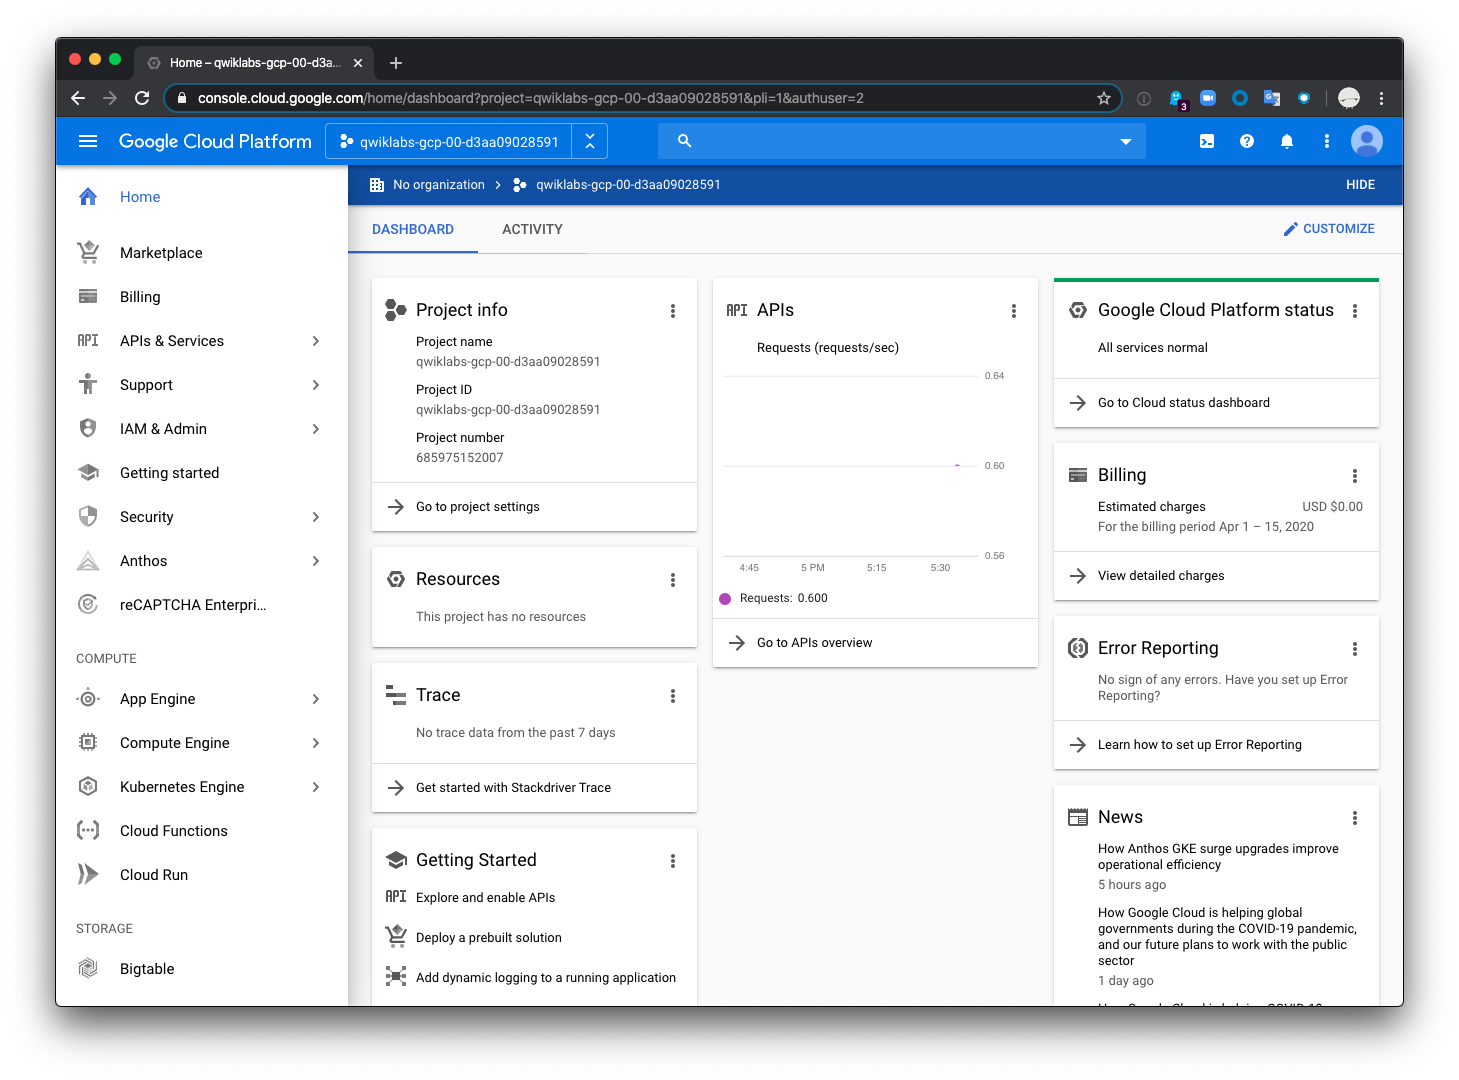Viewport: 1459px width, 1080px height.
Task: Open Project info card options menu
Action: [x=673, y=311]
